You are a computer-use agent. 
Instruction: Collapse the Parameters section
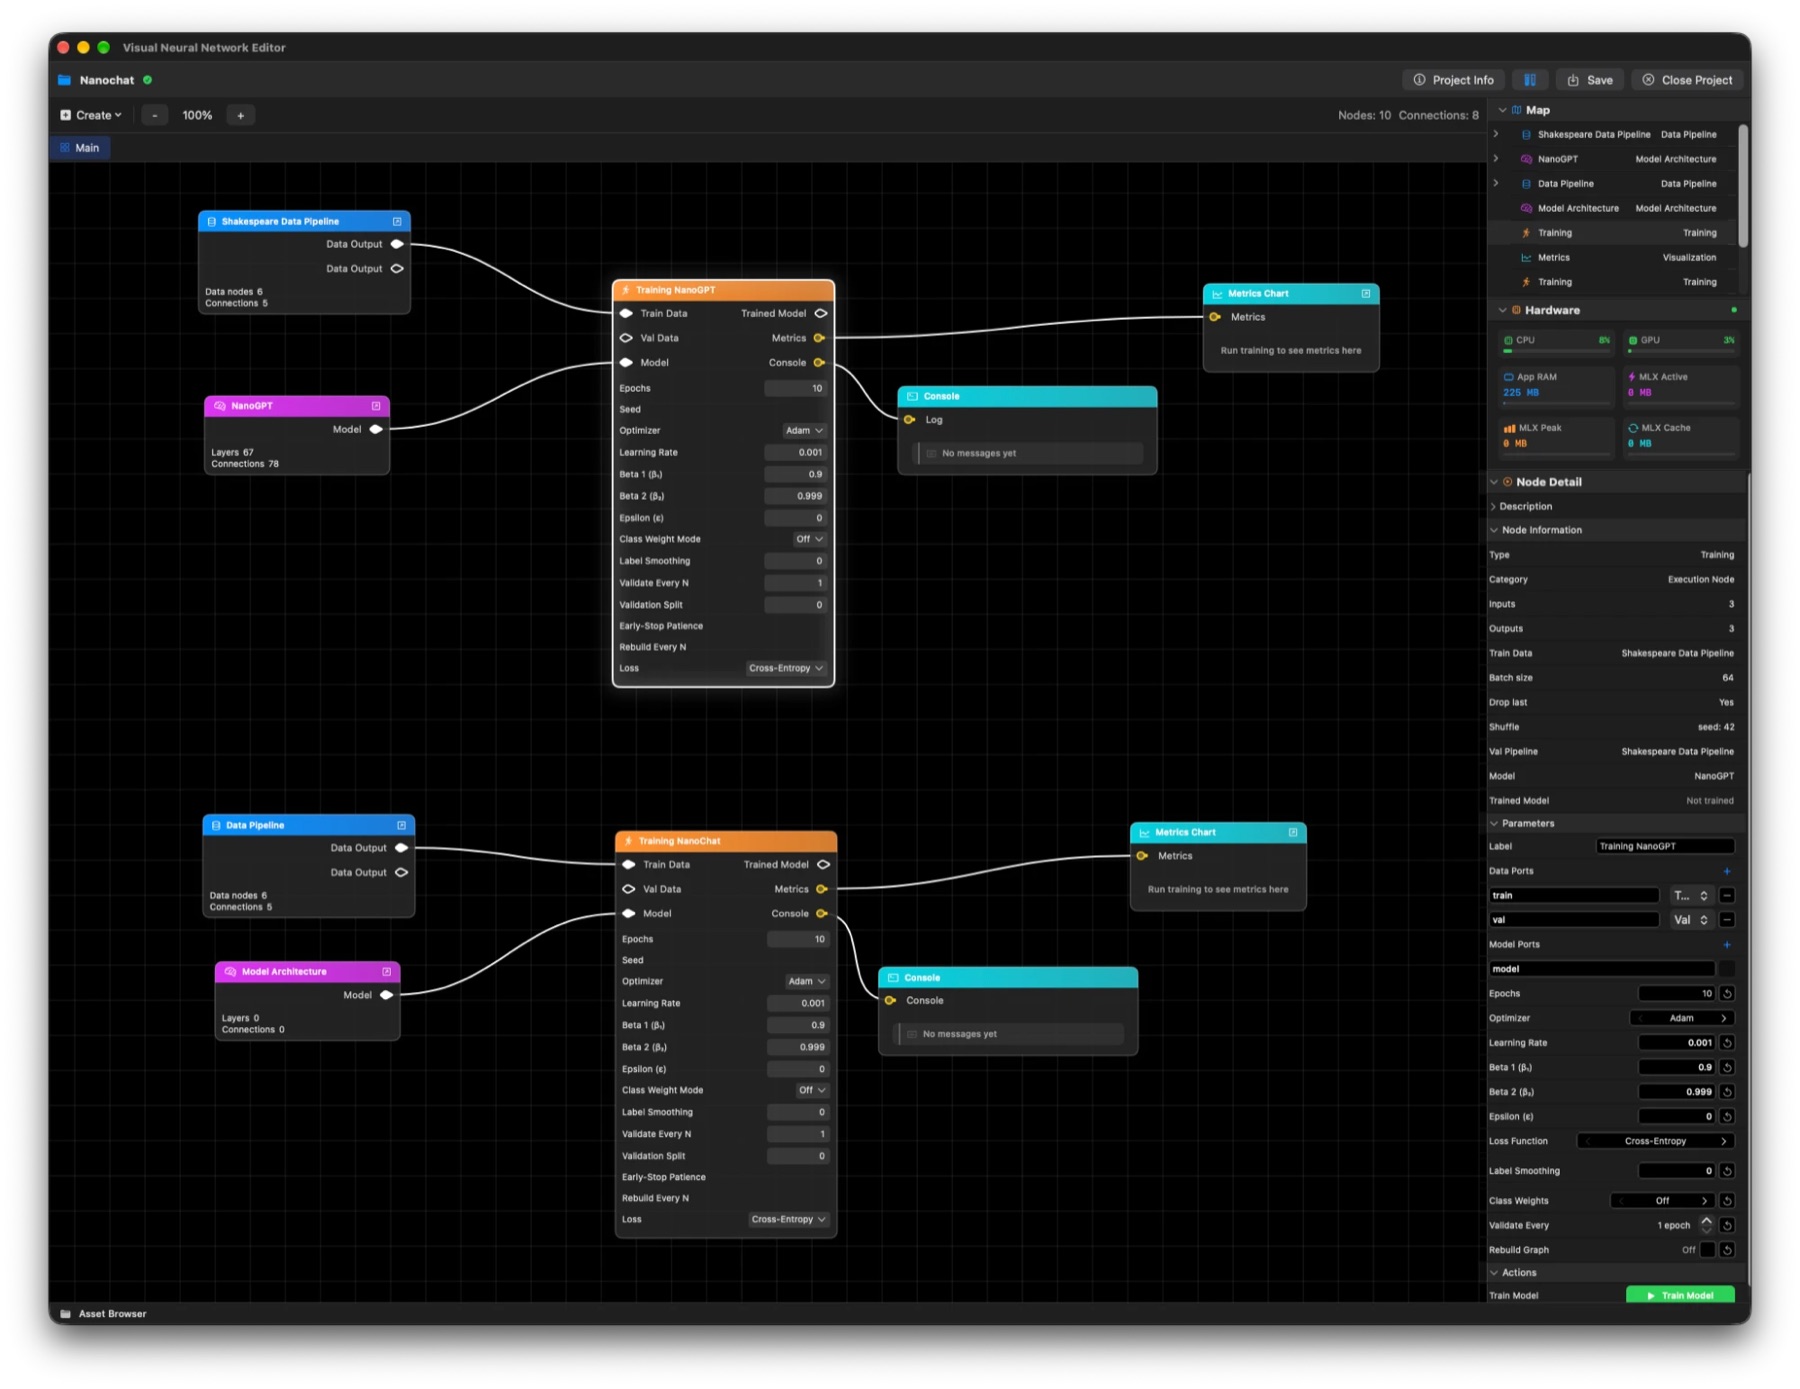pyautogui.click(x=1494, y=824)
